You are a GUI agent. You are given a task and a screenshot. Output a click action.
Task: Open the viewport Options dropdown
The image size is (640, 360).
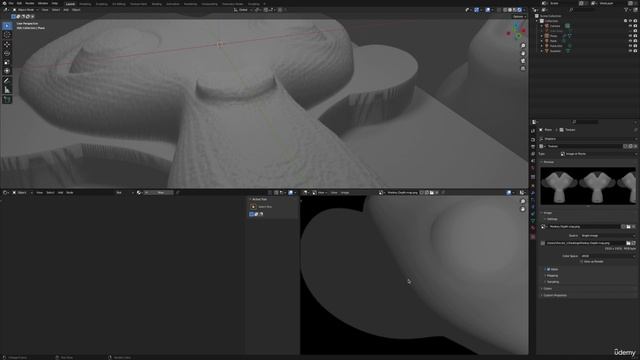point(519,17)
